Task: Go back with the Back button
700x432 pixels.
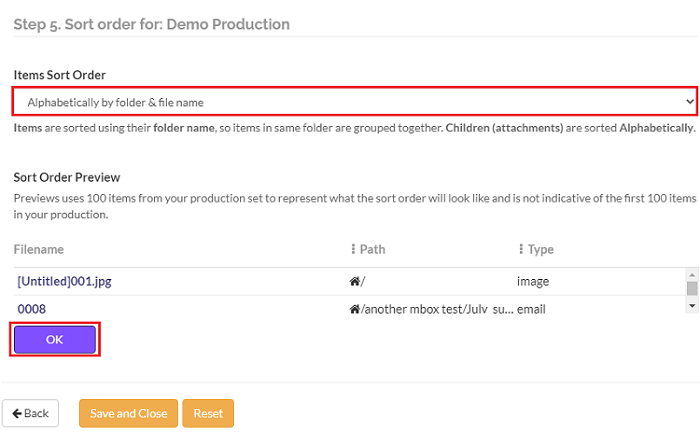Action: click(31, 413)
